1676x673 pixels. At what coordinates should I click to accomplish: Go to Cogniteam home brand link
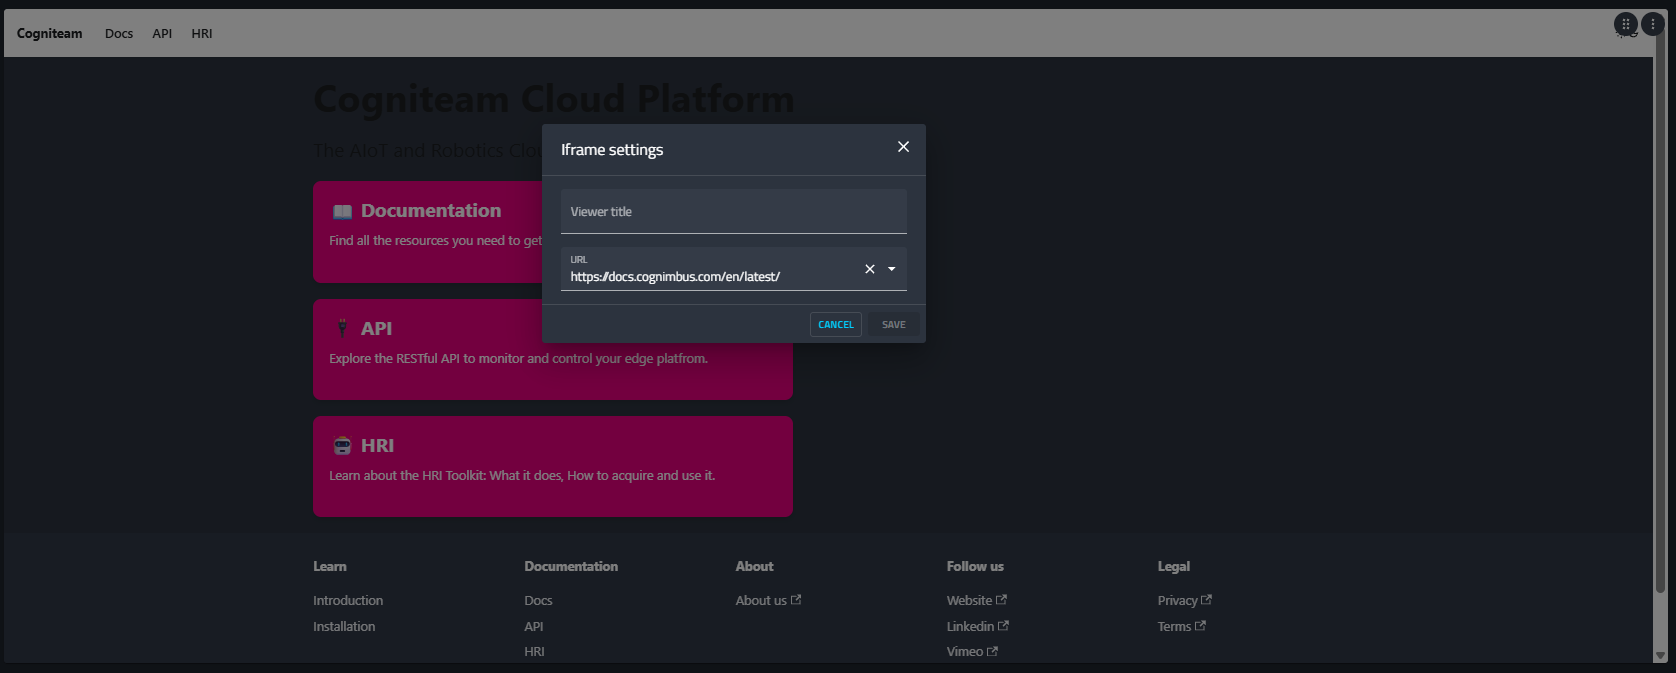[50, 34]
